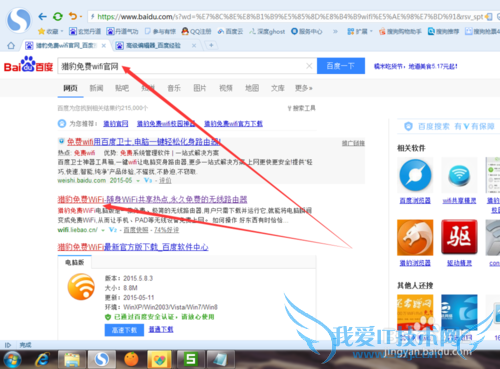Open the 百度浏览器 related software icon

[x=415, y=175]
